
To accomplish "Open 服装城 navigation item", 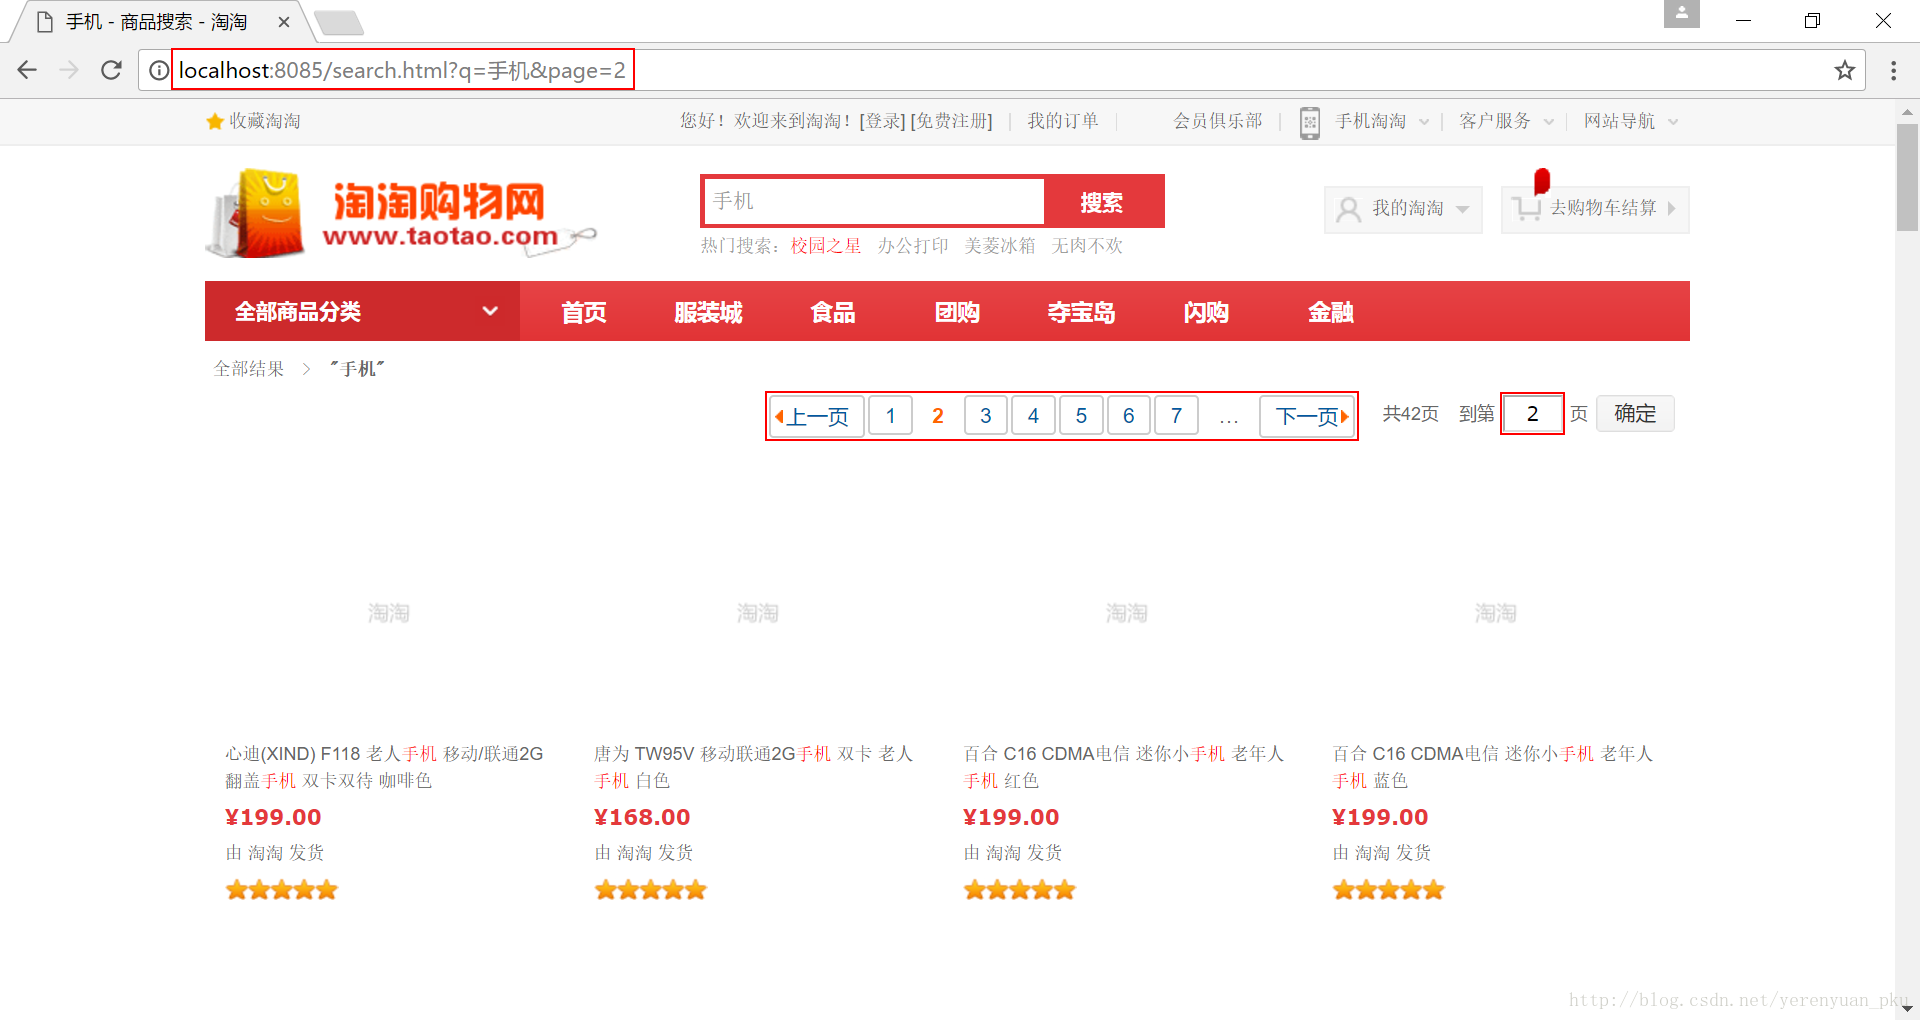I will click(708, 312).
